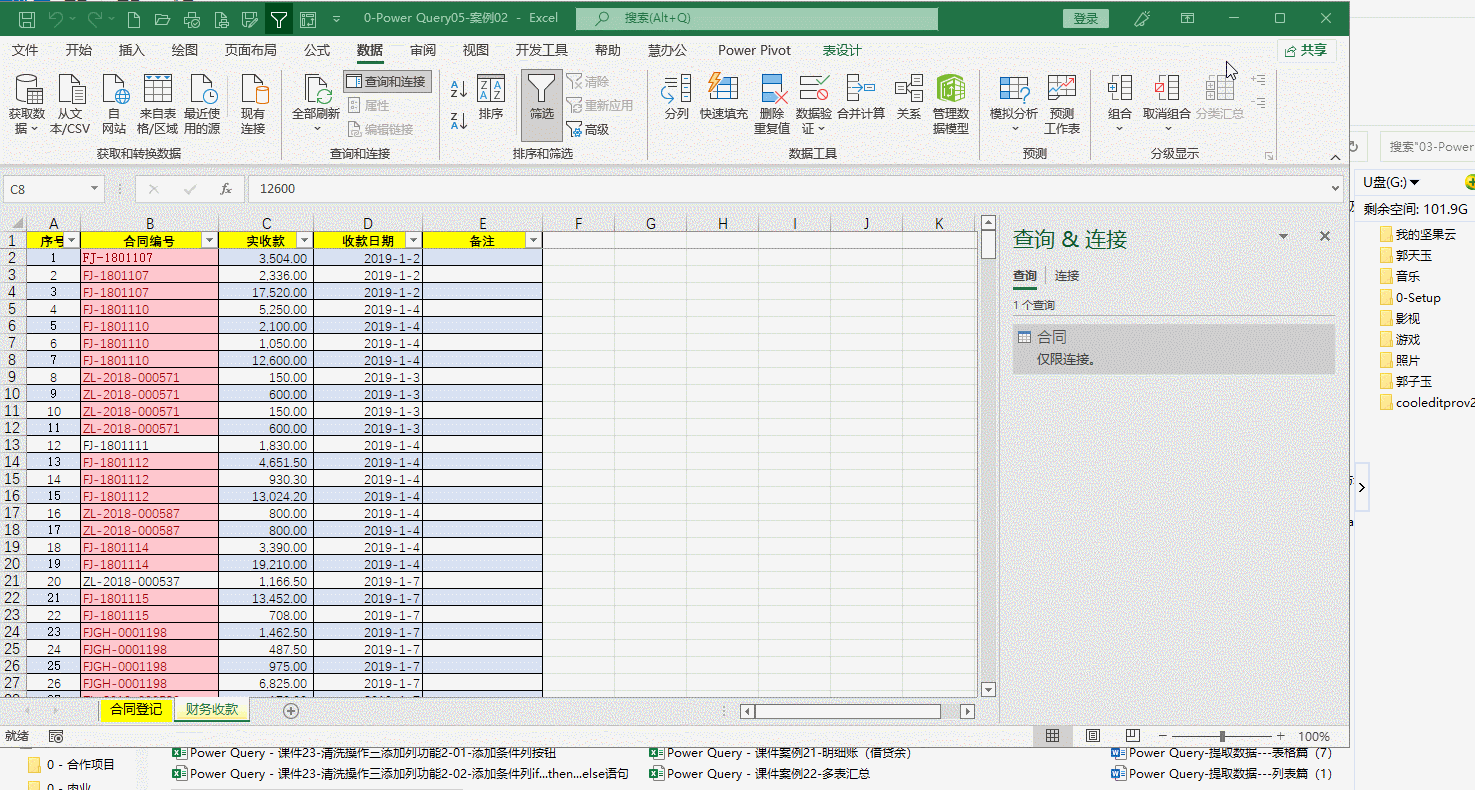Click the zoom in plus button

point(1281,736)
